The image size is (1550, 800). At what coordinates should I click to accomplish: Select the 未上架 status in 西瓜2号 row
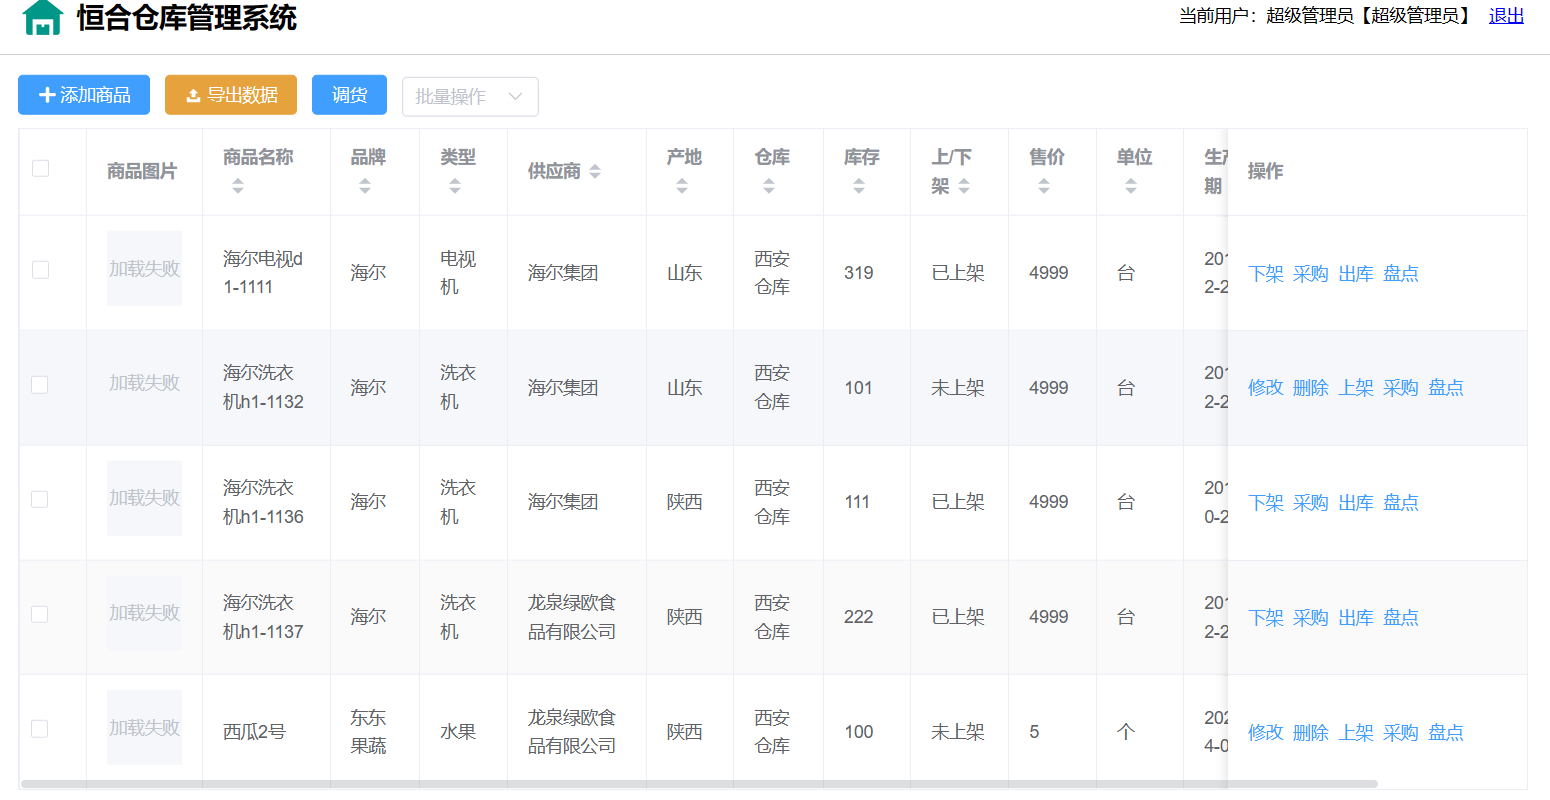pyautogui.click(x=958, y=732)
